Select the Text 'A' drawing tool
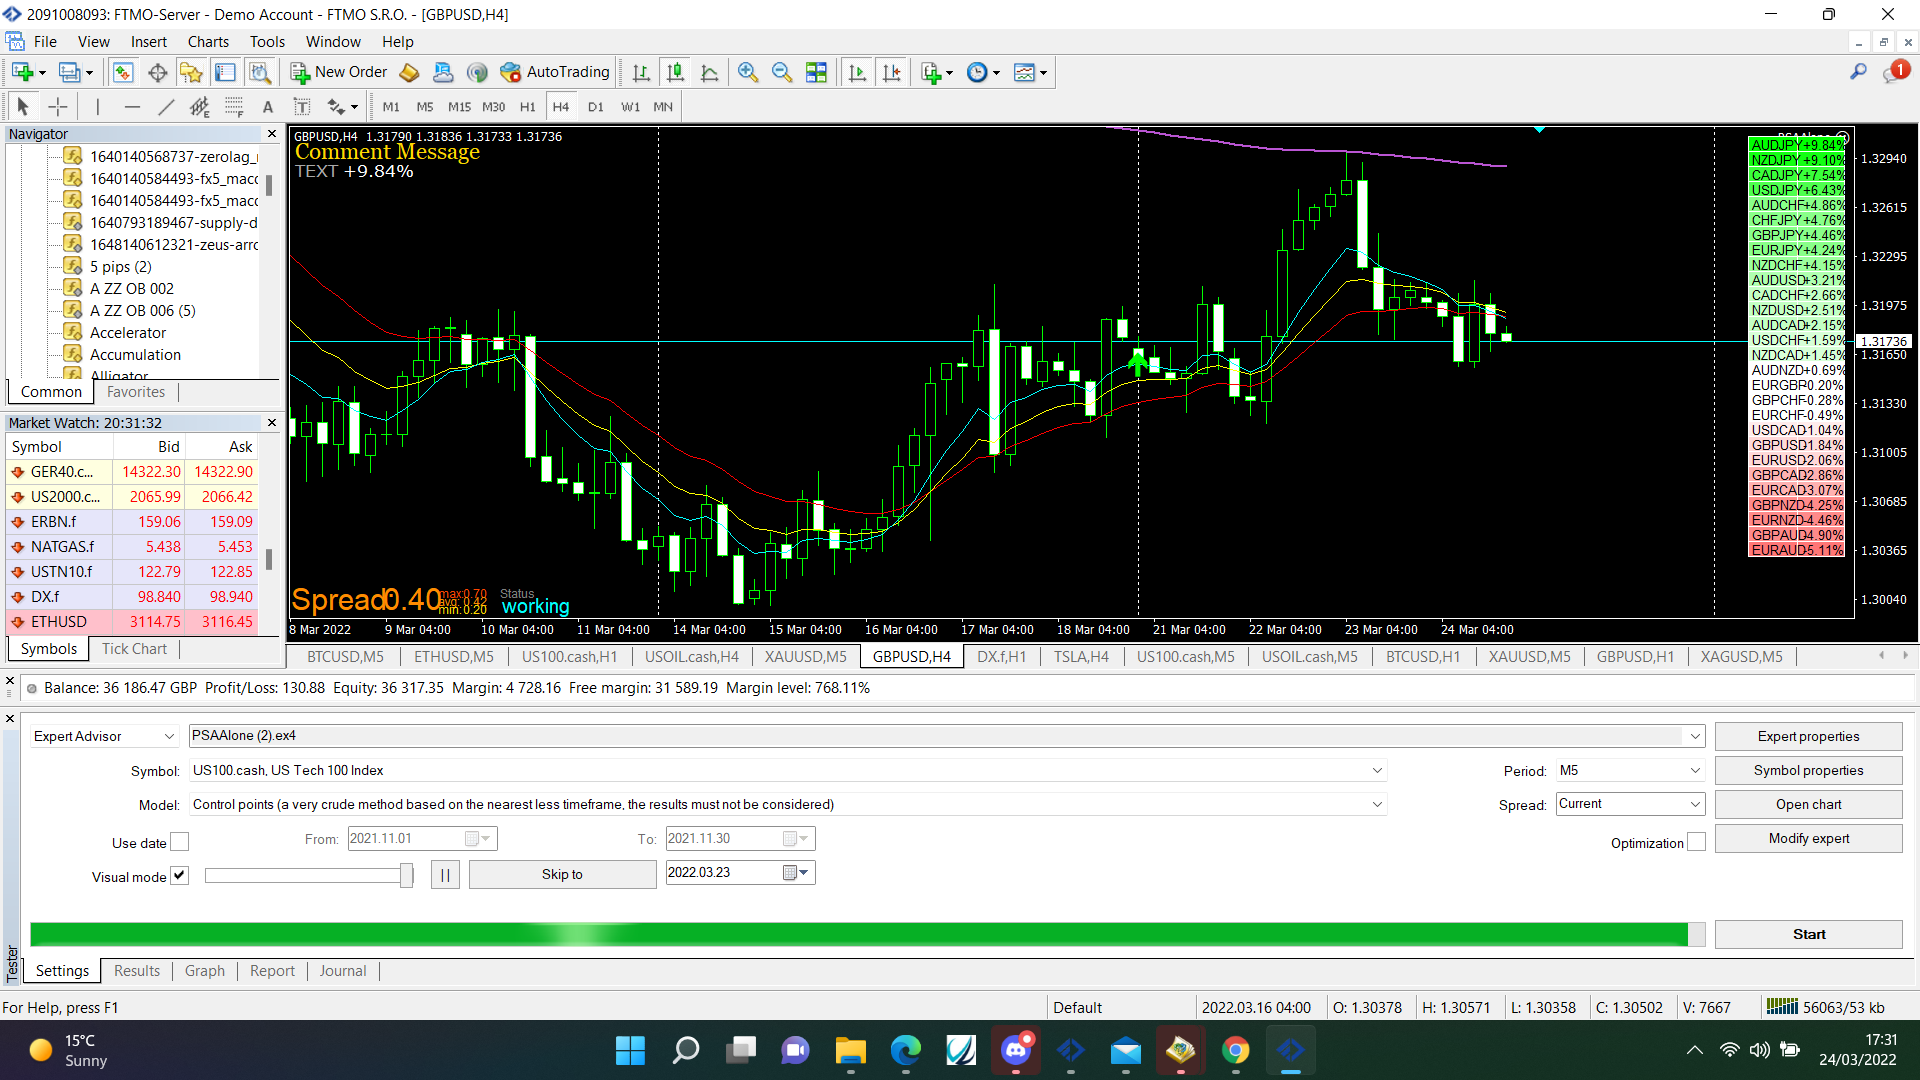The width and height of the screenshot is (1920, 1080). tap(267, 106)
